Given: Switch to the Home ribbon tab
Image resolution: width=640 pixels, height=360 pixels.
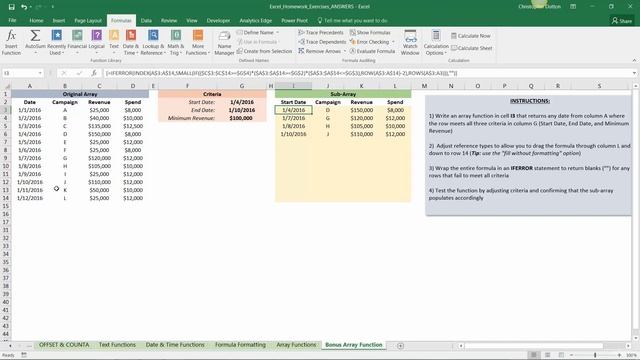Looking at the screenshot, I should pyautogui.click(x=36, y=20).
